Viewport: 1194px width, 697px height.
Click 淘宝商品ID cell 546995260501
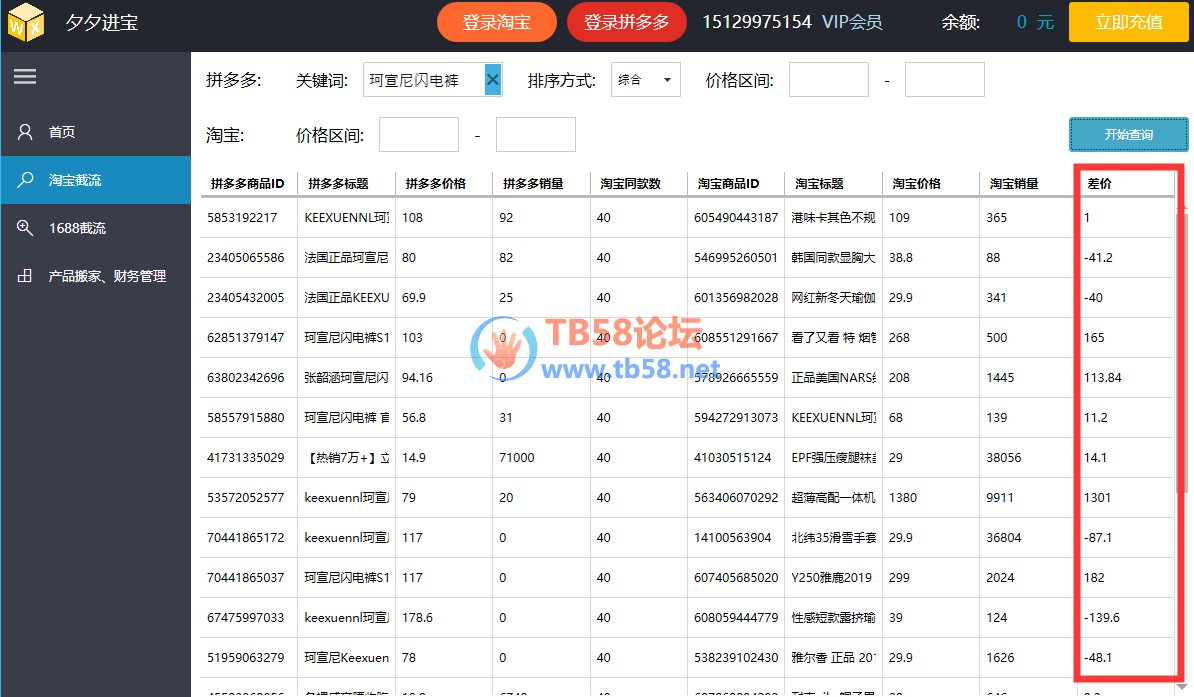[x=736, y=257]
